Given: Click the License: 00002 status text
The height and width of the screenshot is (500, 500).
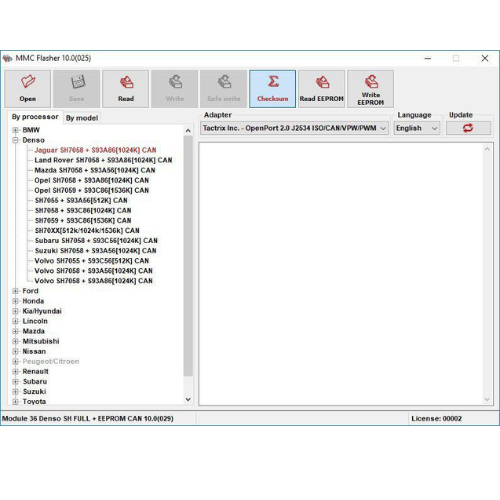Looking at the screenshot, I should [x=437, y=419].
